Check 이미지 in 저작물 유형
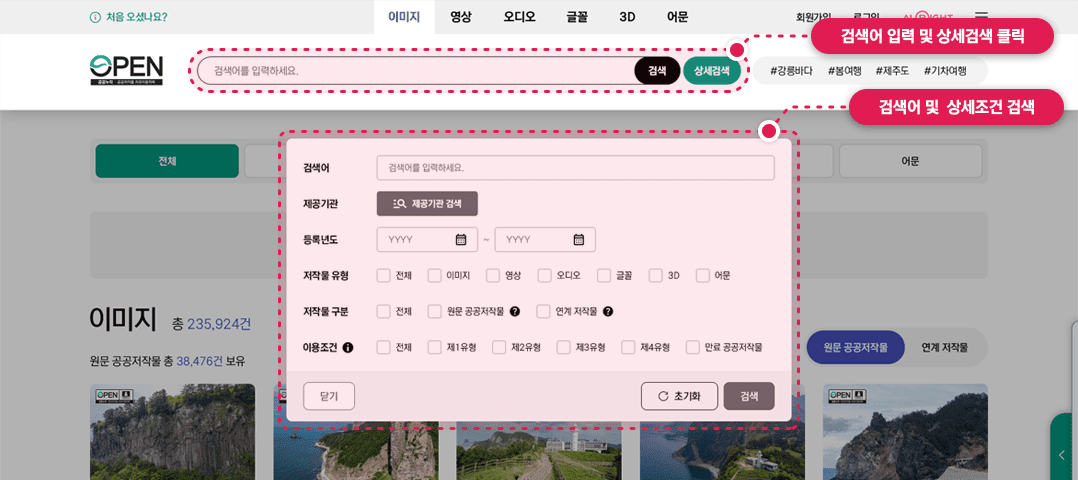 pyautogui.click(x=434, y=276)
